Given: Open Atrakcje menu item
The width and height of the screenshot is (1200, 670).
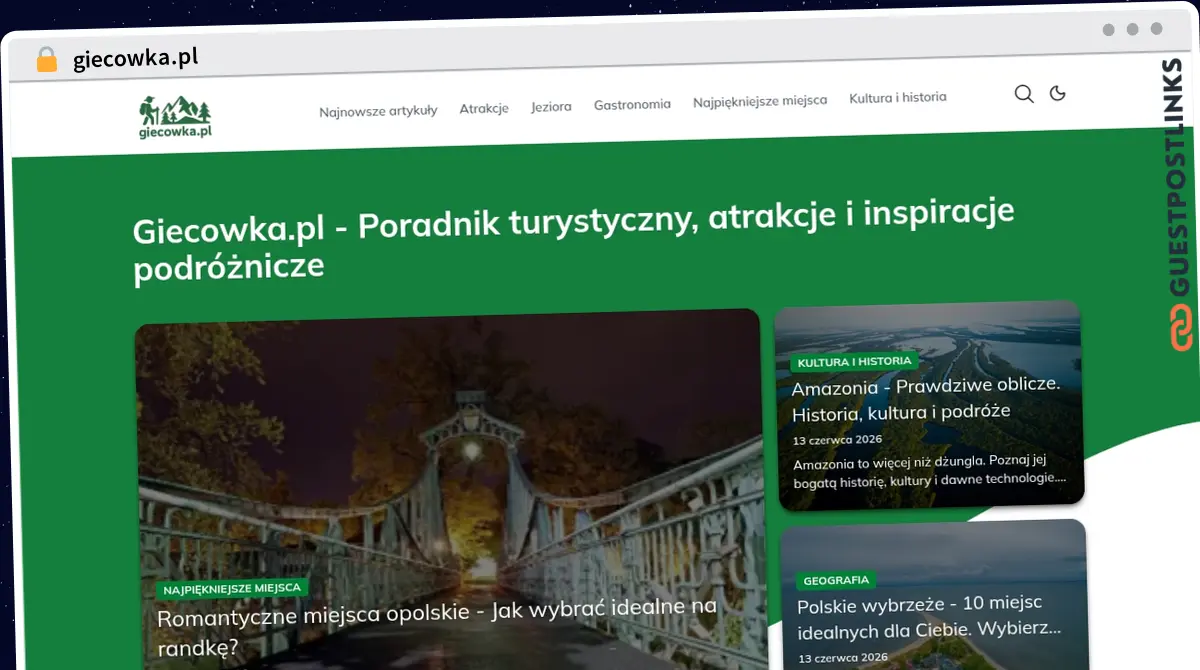Looking at the screenshot, I should (484, 108).
